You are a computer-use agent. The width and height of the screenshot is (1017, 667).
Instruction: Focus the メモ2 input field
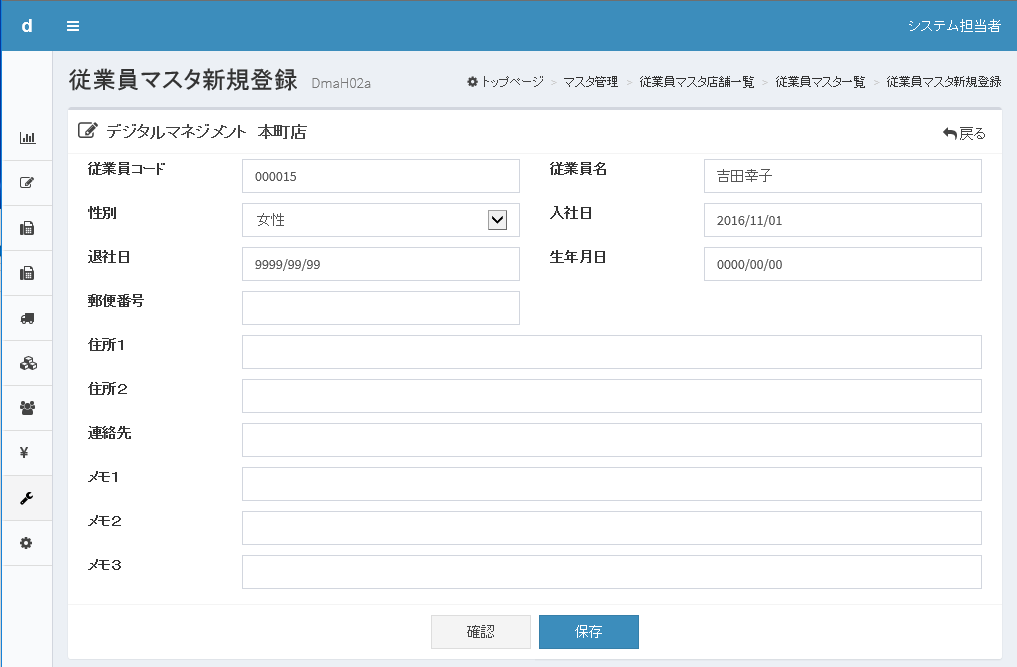pos(612,528)
